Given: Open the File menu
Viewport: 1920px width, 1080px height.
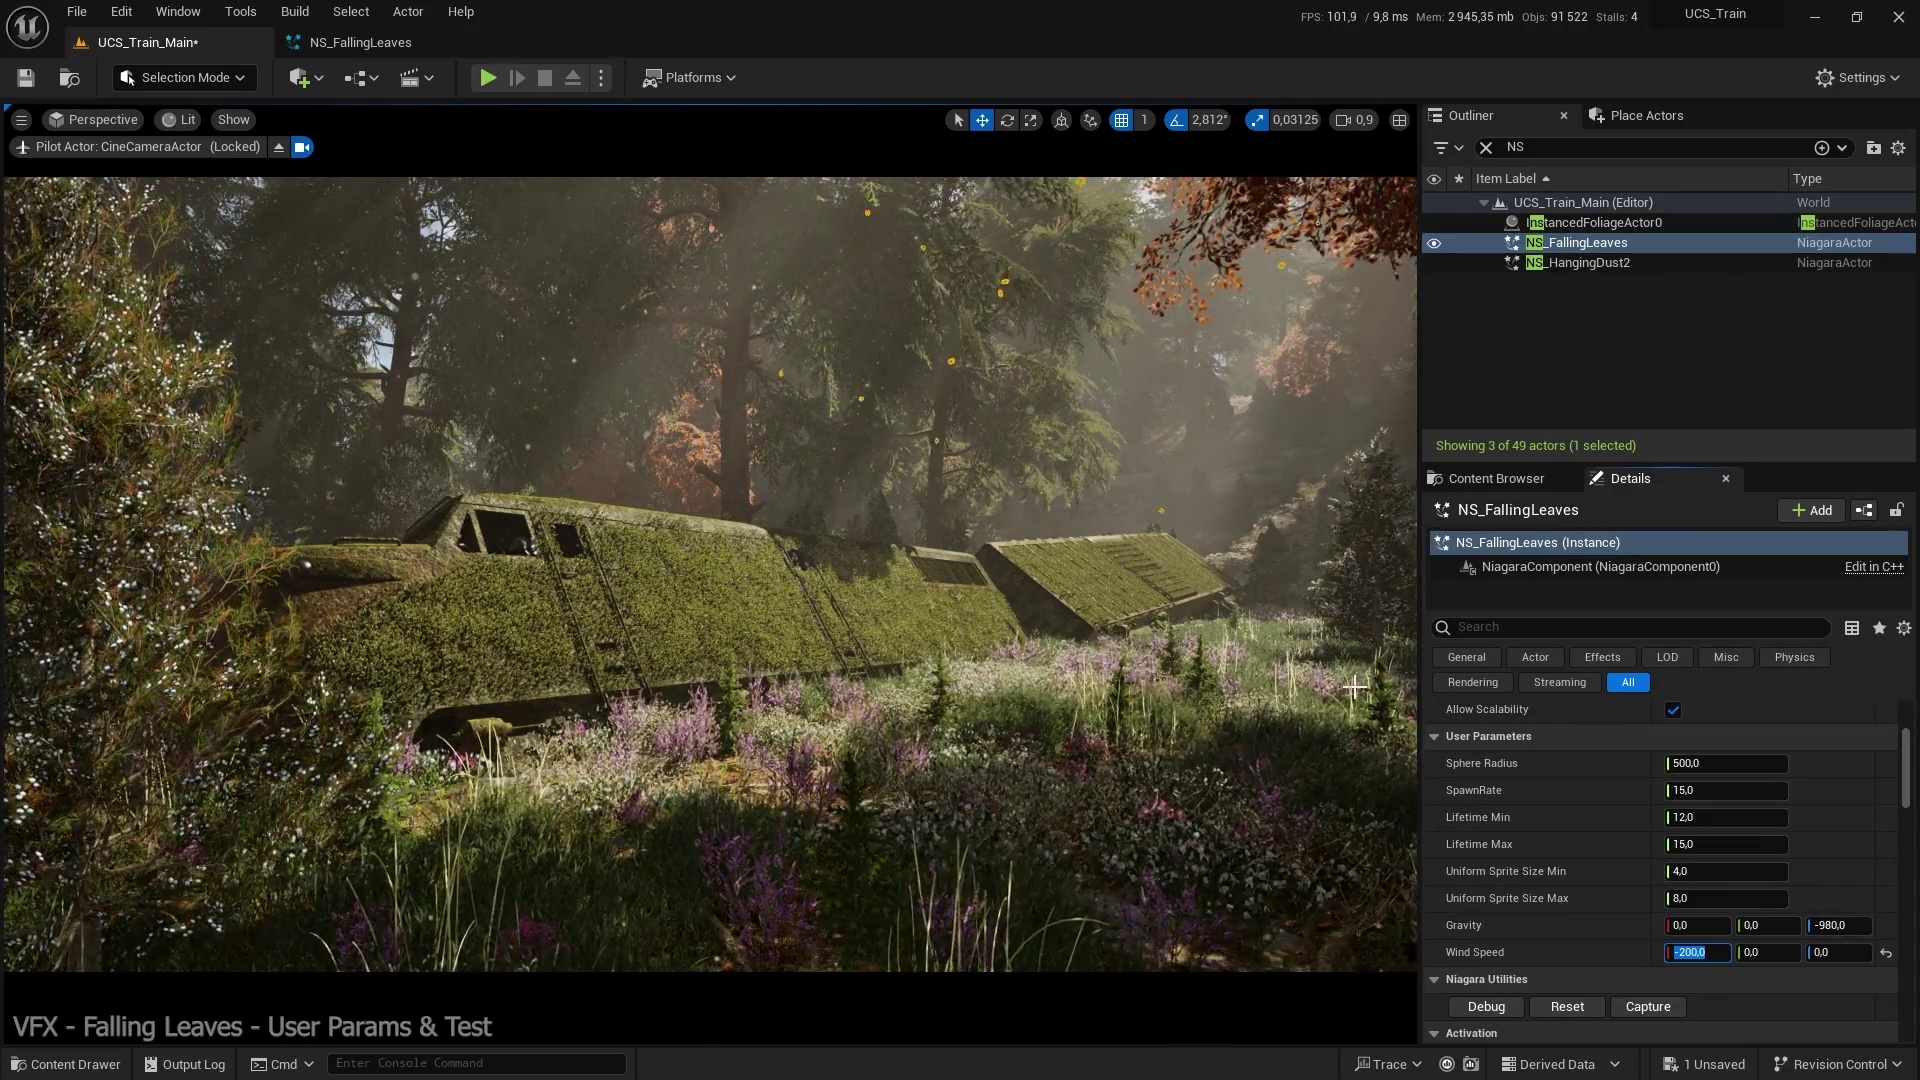Looking at the screenshot, I should pyautogui.click(x=77, y=12).
